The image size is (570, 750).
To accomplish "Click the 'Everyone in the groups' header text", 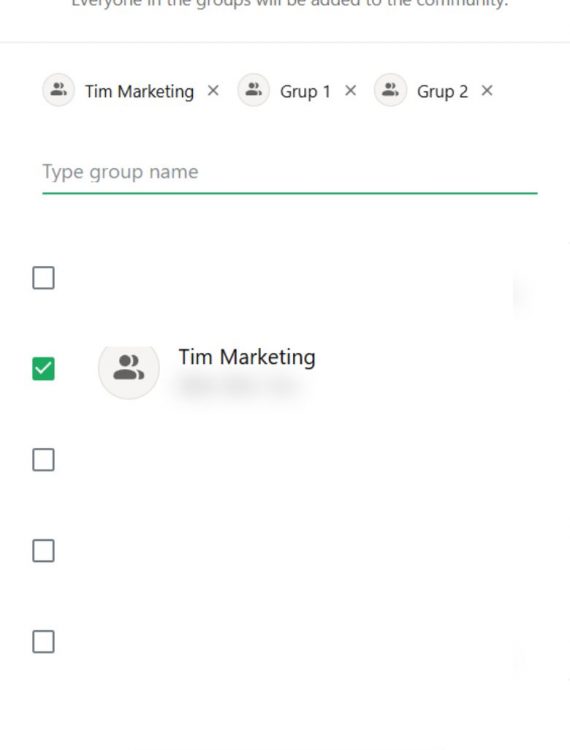I will coord(290,3).
